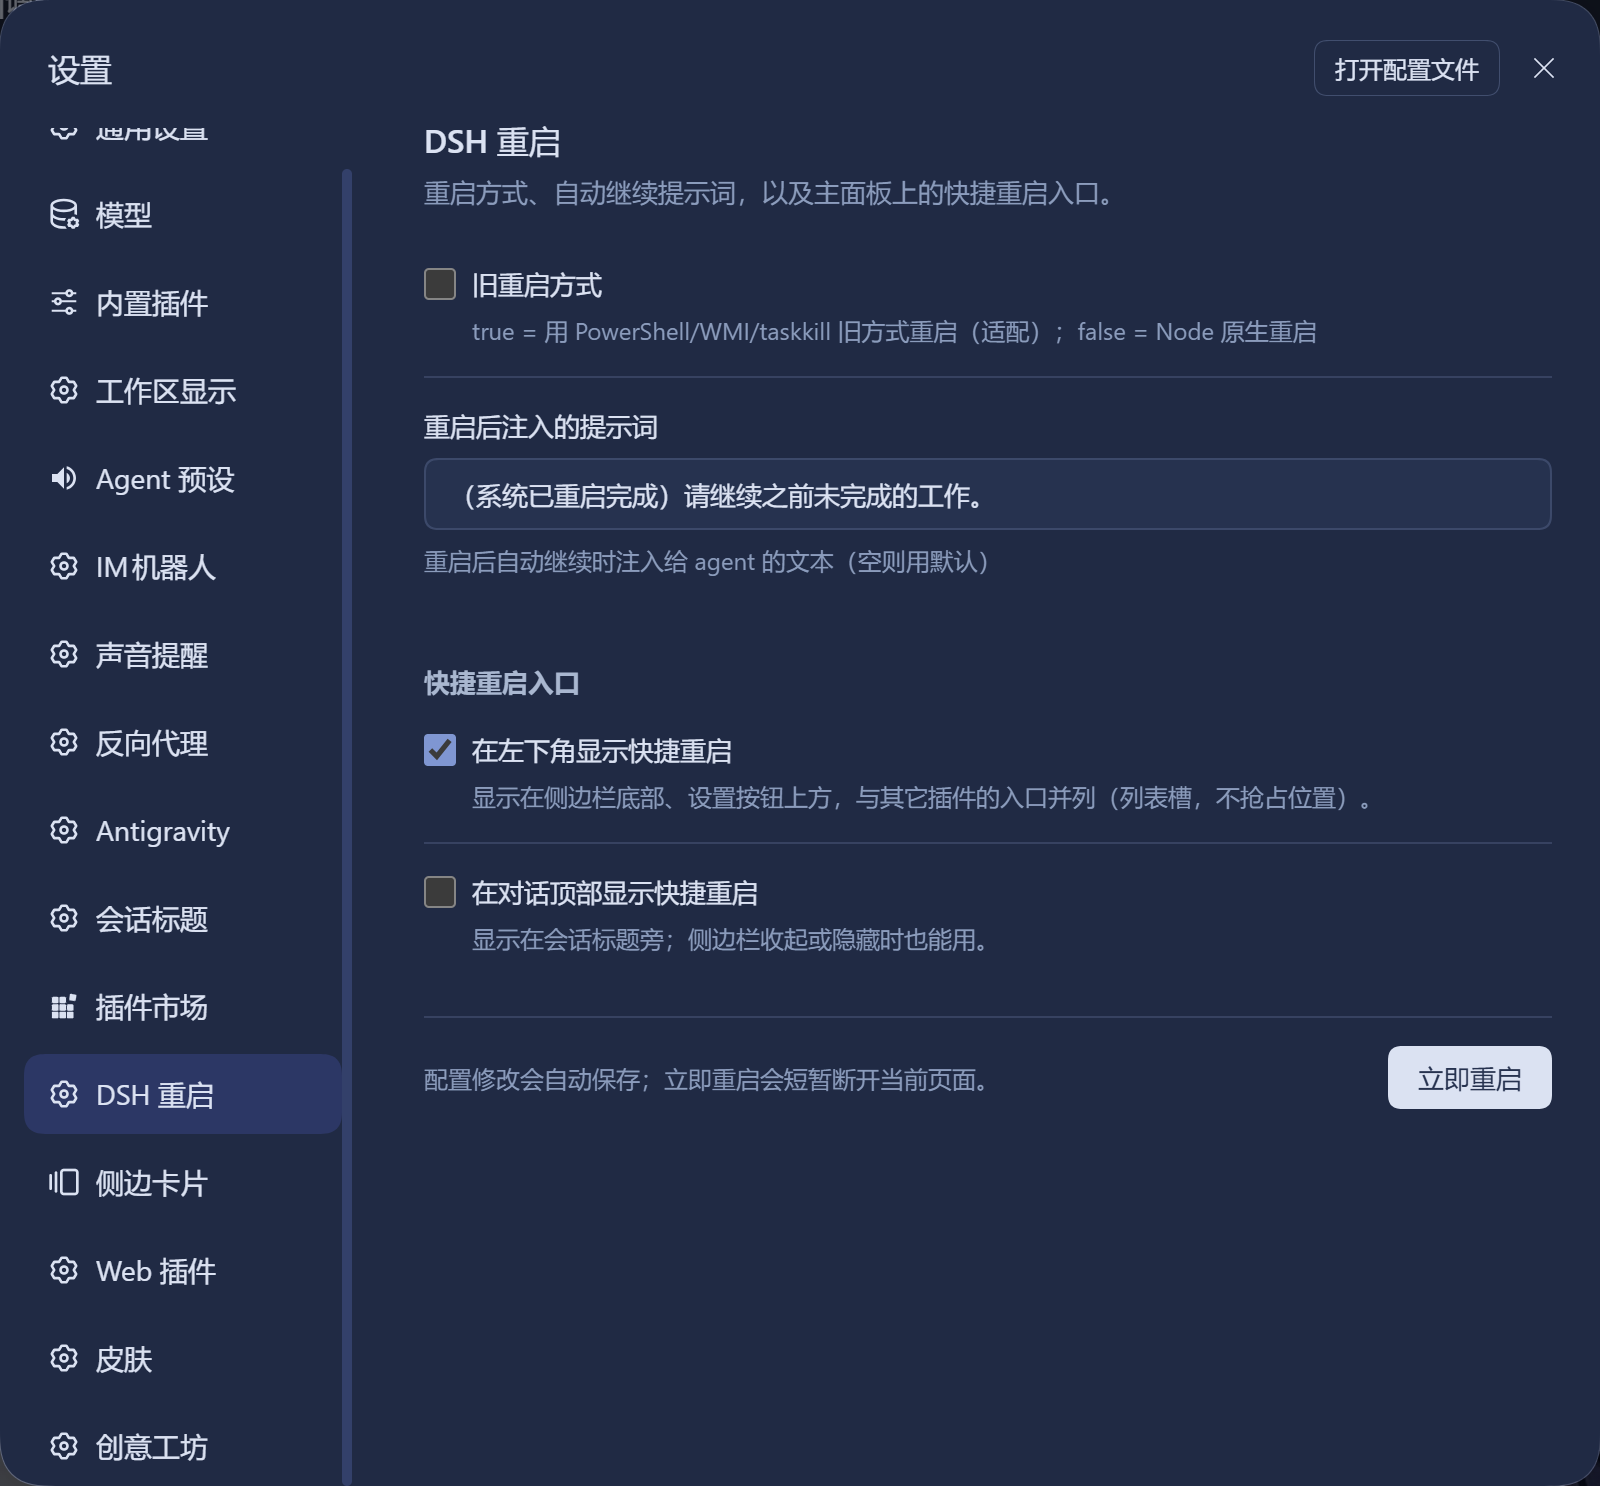The image size is (1600, 1486).
Task: Click the gear icon beside DSH 重启
Action: point(64,1094)
